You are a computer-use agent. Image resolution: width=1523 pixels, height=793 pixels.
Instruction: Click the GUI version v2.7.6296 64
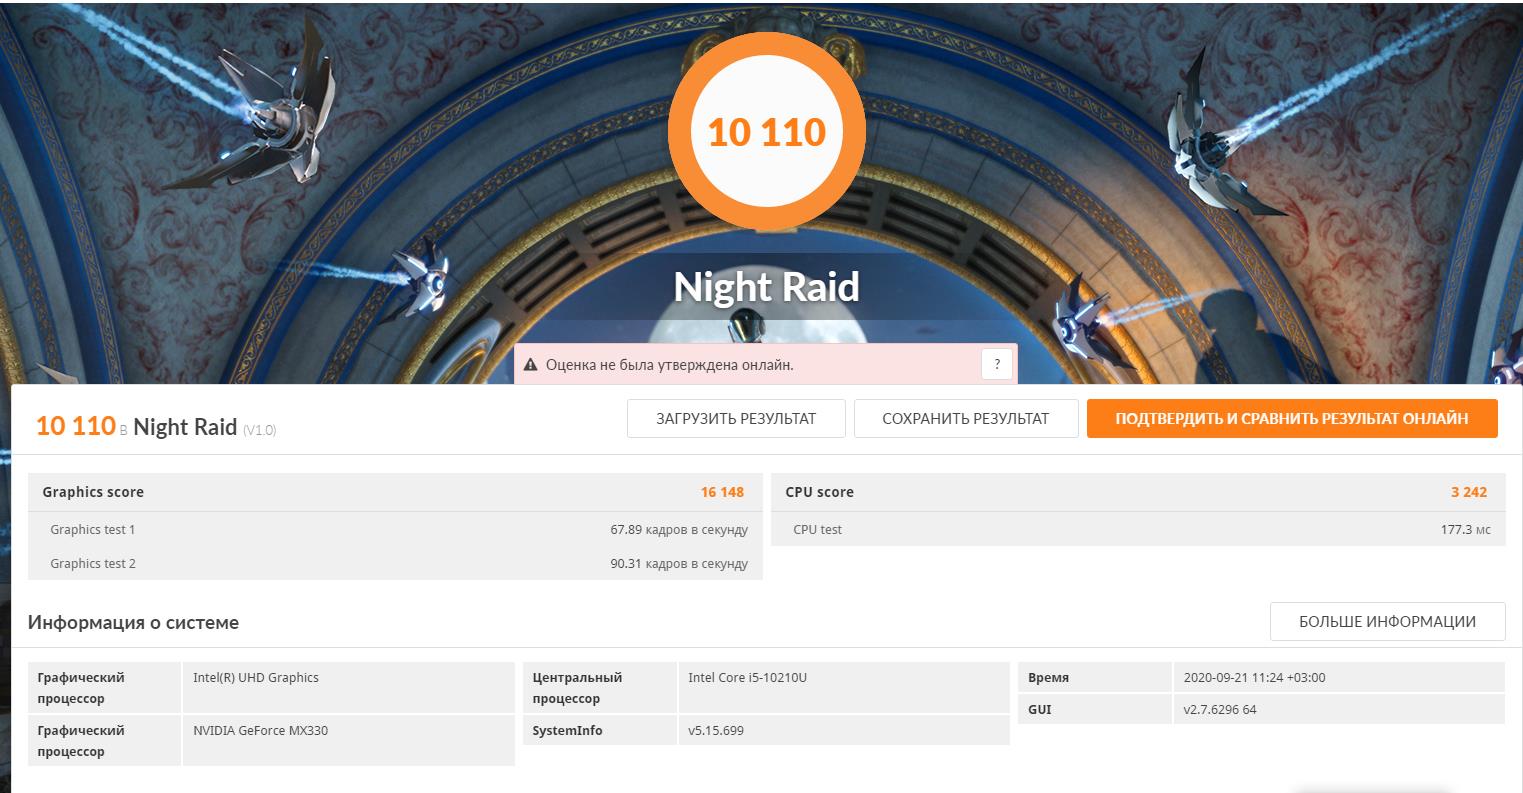click(1219, 710)
